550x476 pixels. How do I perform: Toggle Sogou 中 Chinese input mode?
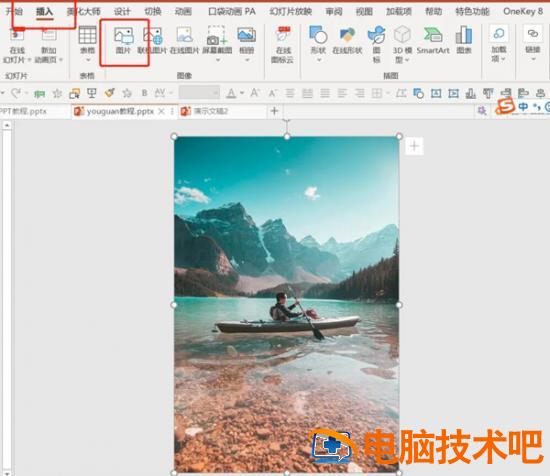[x=523, y=107]
